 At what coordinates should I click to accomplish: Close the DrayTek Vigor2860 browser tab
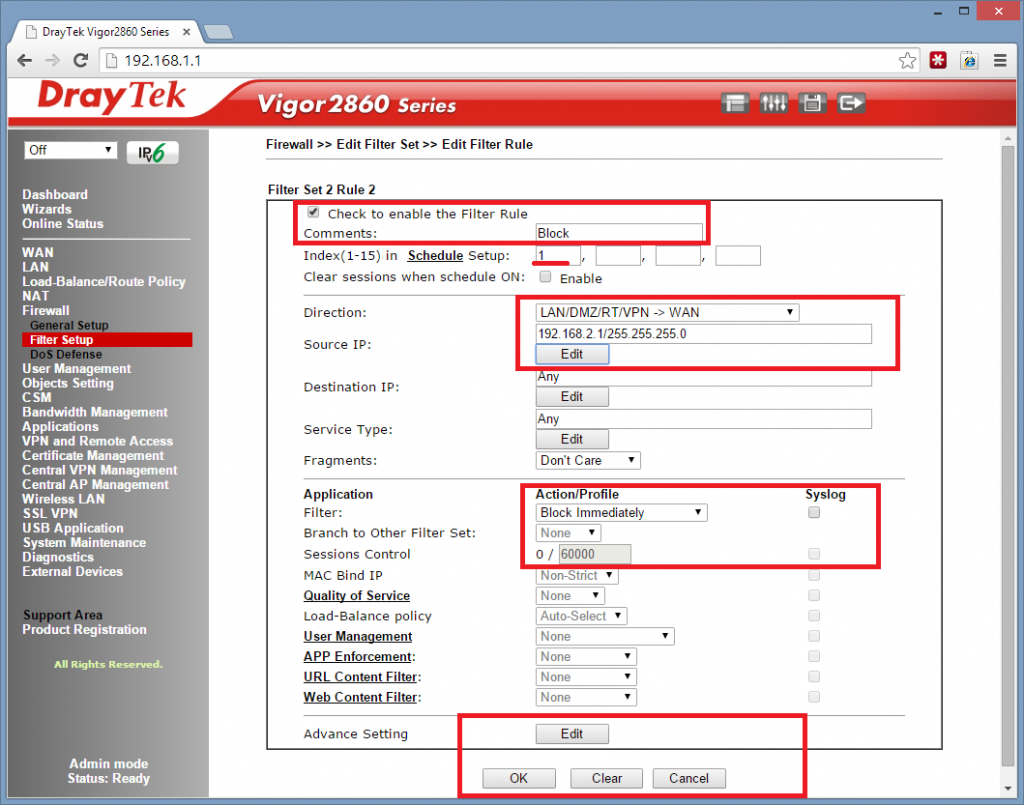pyautogui.click(x=186, y=31)
